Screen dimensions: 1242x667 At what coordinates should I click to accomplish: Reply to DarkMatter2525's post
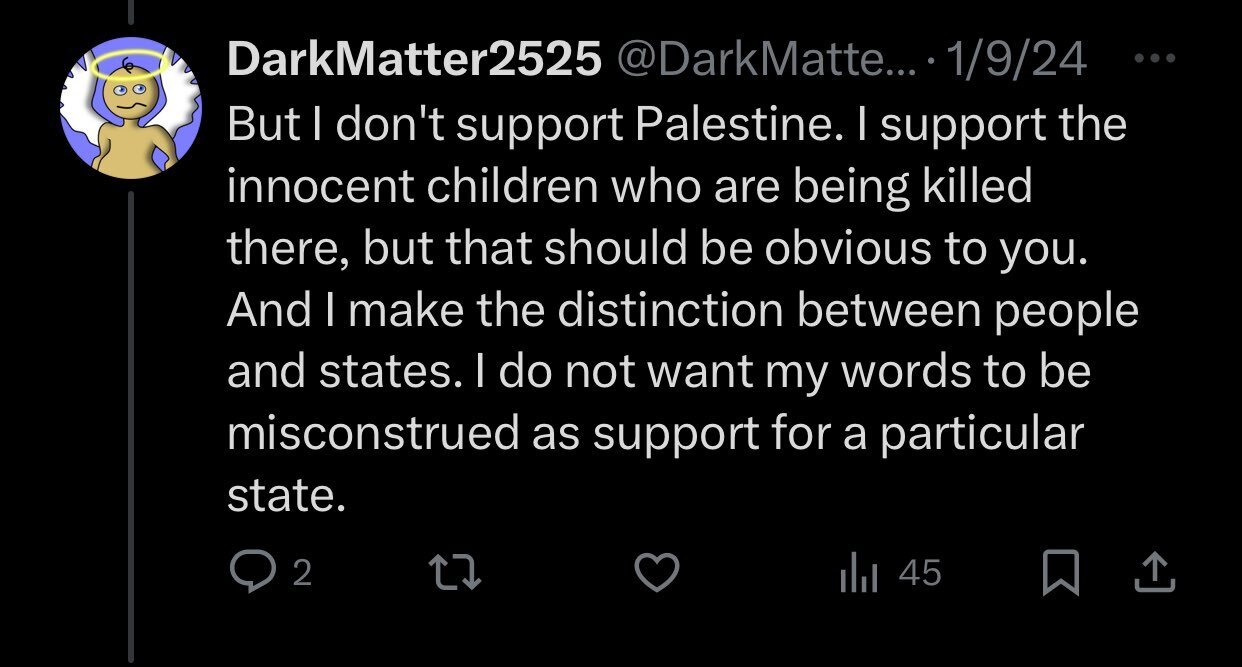(x=249, y=572)
